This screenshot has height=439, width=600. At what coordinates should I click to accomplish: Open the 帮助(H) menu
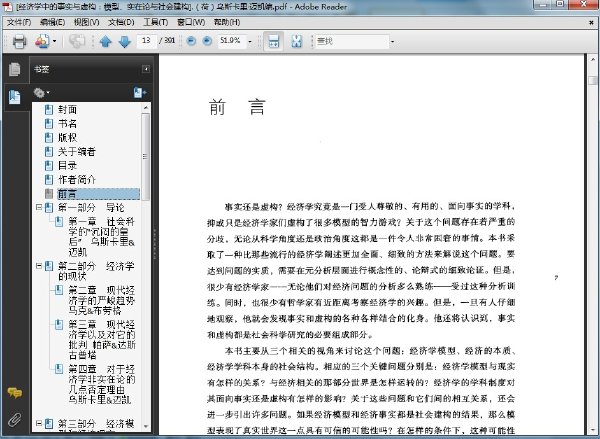tap(227, 22)
